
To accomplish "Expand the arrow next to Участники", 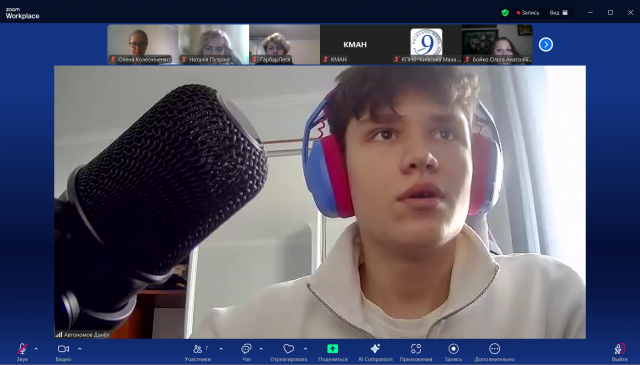I will click(x=221, y=349).
